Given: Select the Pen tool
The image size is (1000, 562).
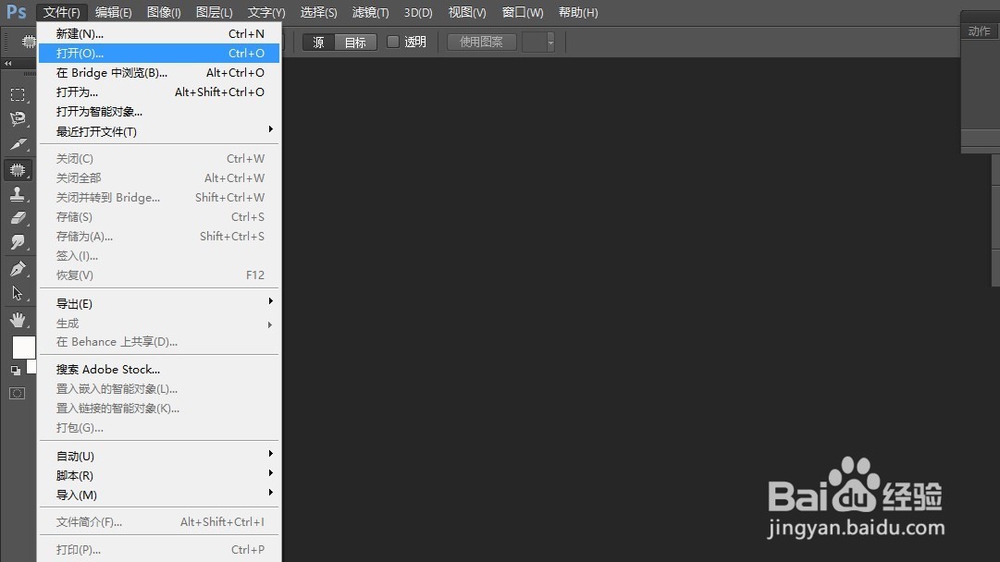Looking at the screenshot, I should 18,269.
